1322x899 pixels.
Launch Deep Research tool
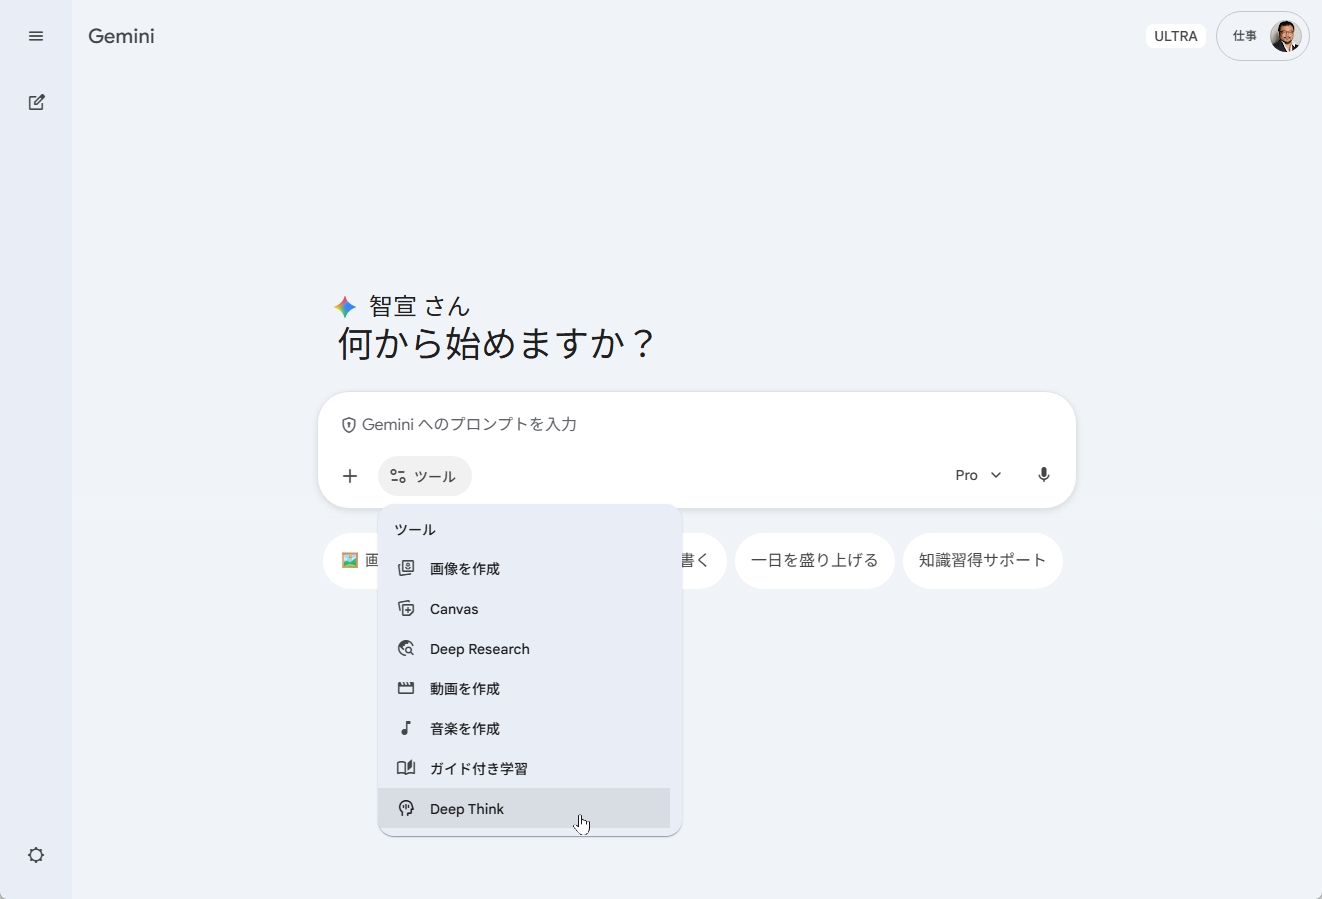click(x=479, y=649)
